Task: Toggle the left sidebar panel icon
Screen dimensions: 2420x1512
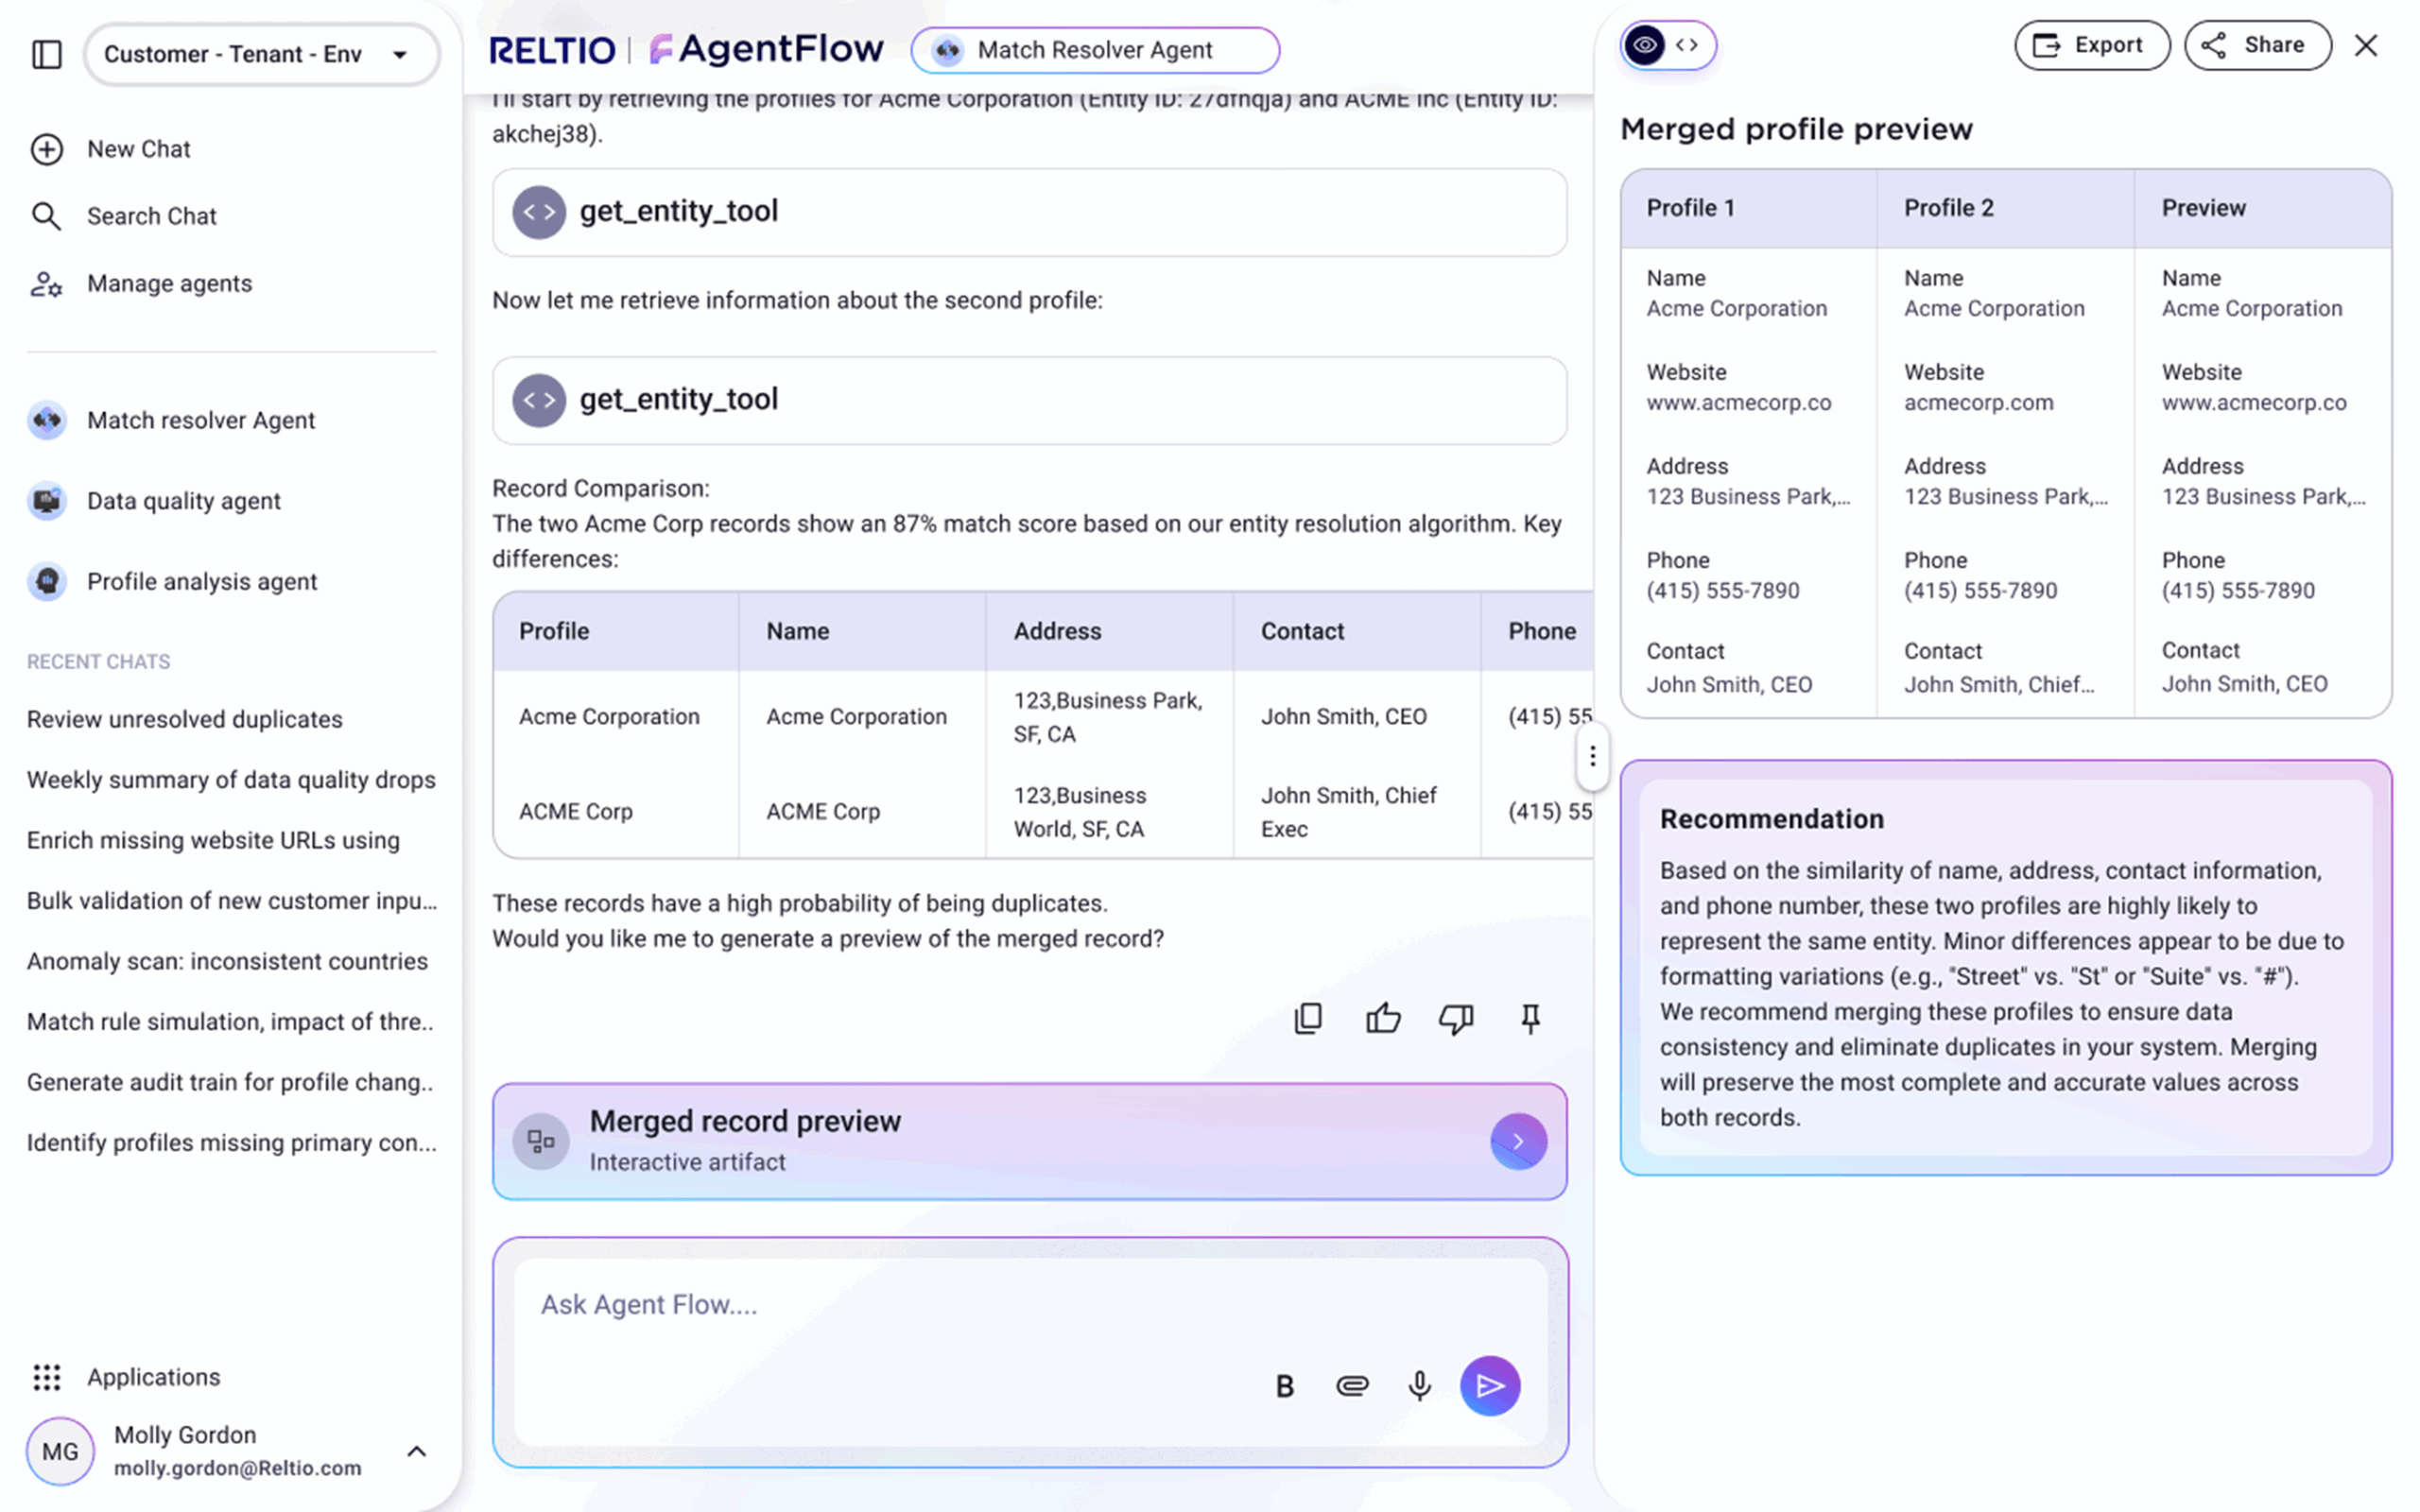Action: tap(47, 54)
